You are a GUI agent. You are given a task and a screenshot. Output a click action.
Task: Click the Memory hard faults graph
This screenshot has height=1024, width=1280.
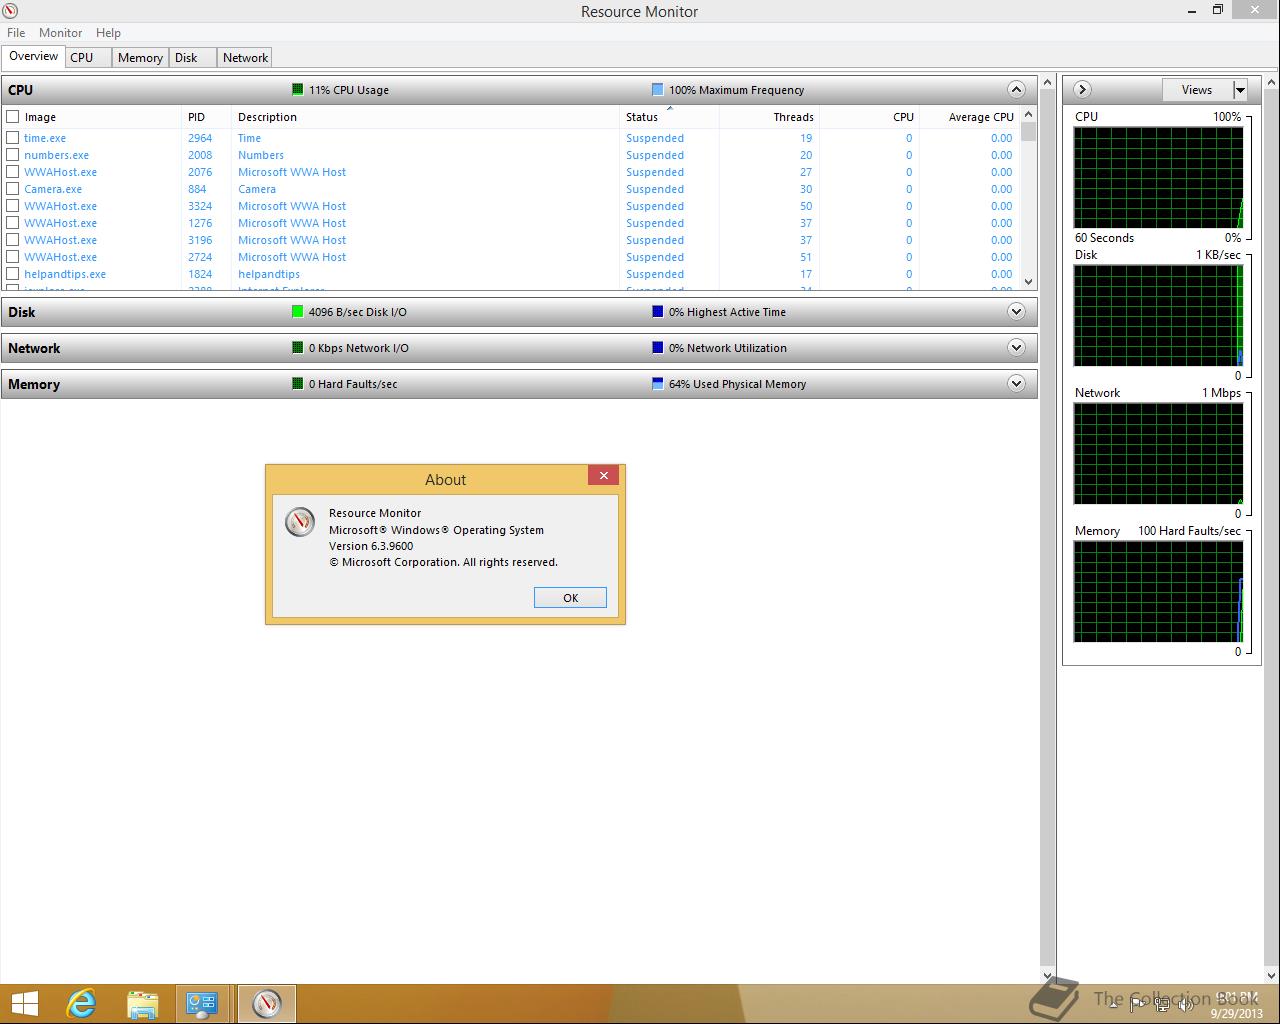1158,592
